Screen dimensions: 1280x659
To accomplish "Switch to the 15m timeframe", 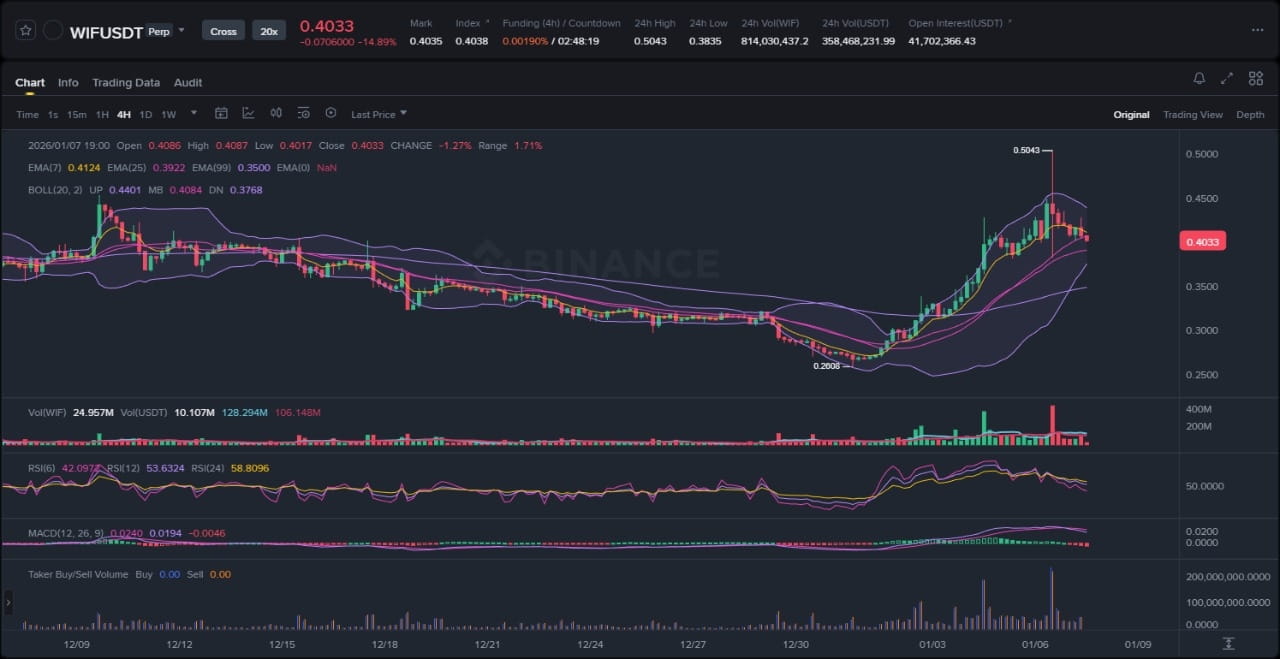I will tap(76, 115).
